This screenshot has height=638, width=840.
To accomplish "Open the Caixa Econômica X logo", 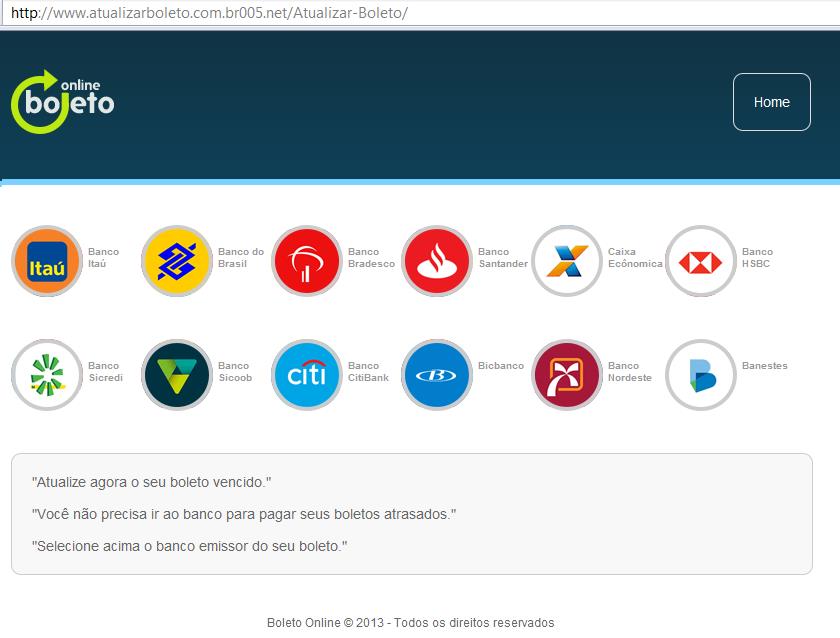I will pyautogui.click(x=567, y=261).
